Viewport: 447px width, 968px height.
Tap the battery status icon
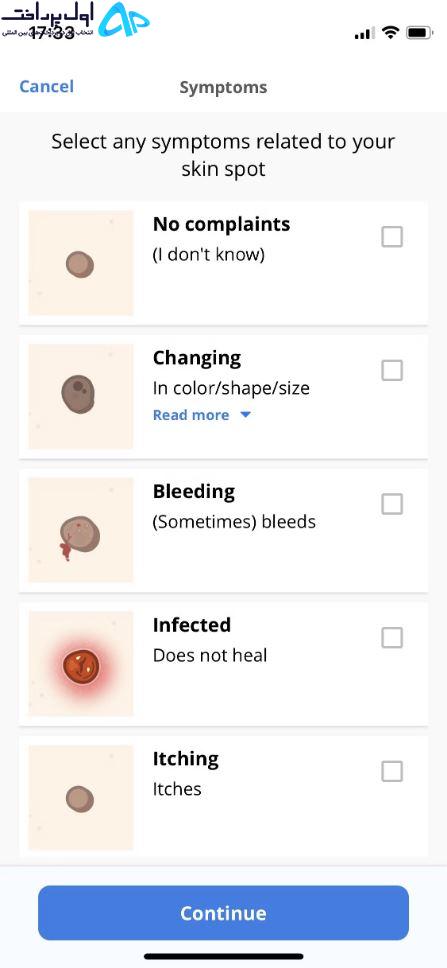[420, 33]
